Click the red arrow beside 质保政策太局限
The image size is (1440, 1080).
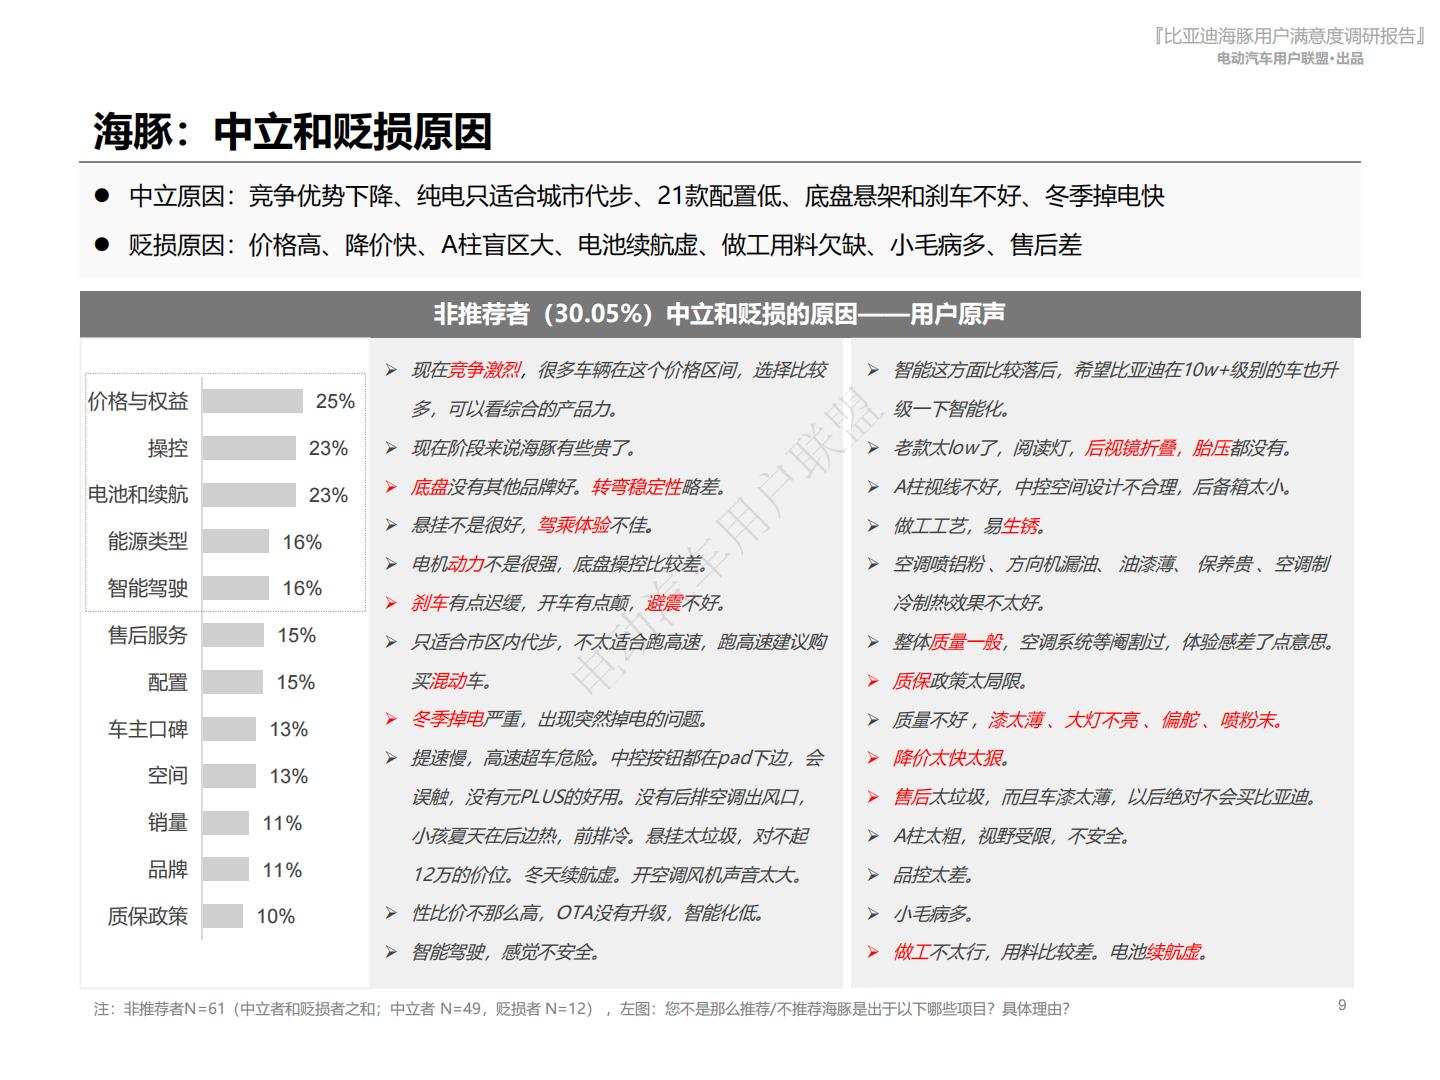(x=873, y=682)
